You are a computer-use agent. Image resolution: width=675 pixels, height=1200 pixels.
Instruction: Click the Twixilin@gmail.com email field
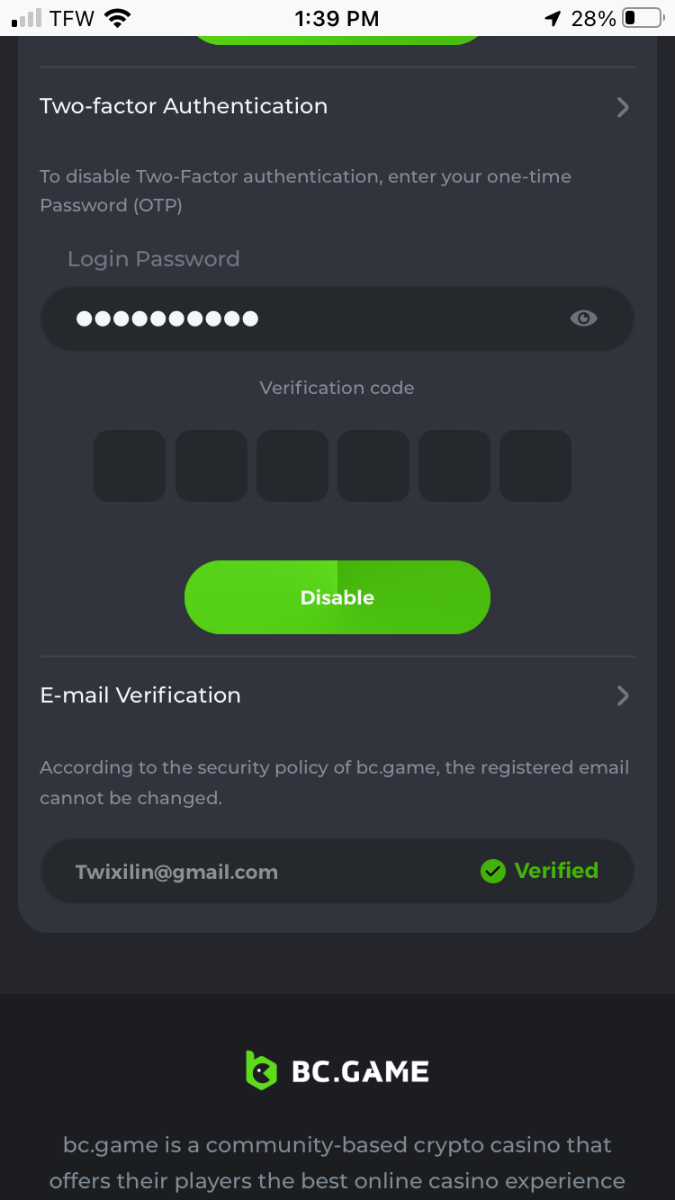click(177, 872)
